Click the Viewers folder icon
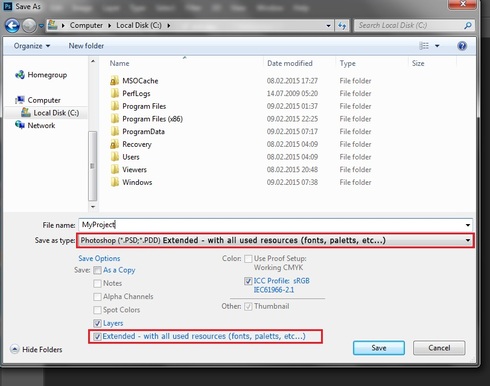Screen dimensions: 490x386 tap(114, 169)
